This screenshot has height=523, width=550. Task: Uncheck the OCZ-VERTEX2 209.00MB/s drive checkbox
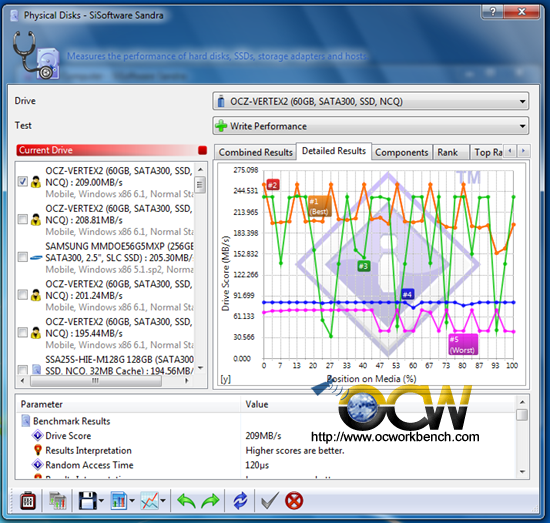tap(23, 182)
